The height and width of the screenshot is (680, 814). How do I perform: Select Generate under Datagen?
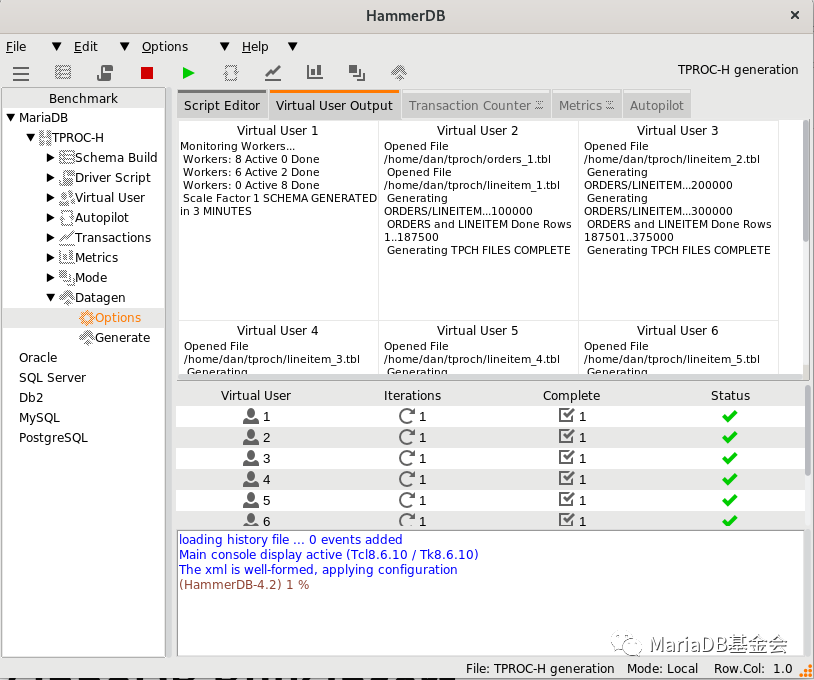coord(119,337)
